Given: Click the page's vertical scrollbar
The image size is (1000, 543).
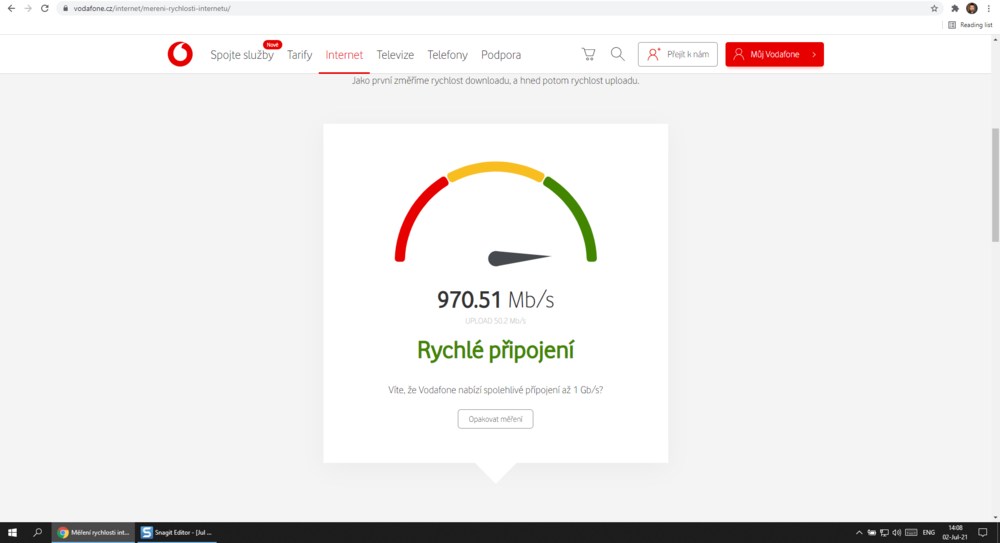Looking at the screenshot, I should [x=995, y=185].
